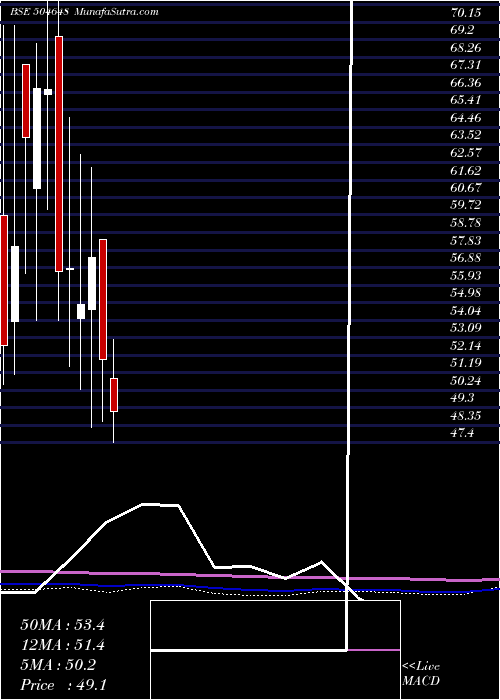500x700 pixels.
Task: Click the 47.4 price axis label
Action: 462,433
